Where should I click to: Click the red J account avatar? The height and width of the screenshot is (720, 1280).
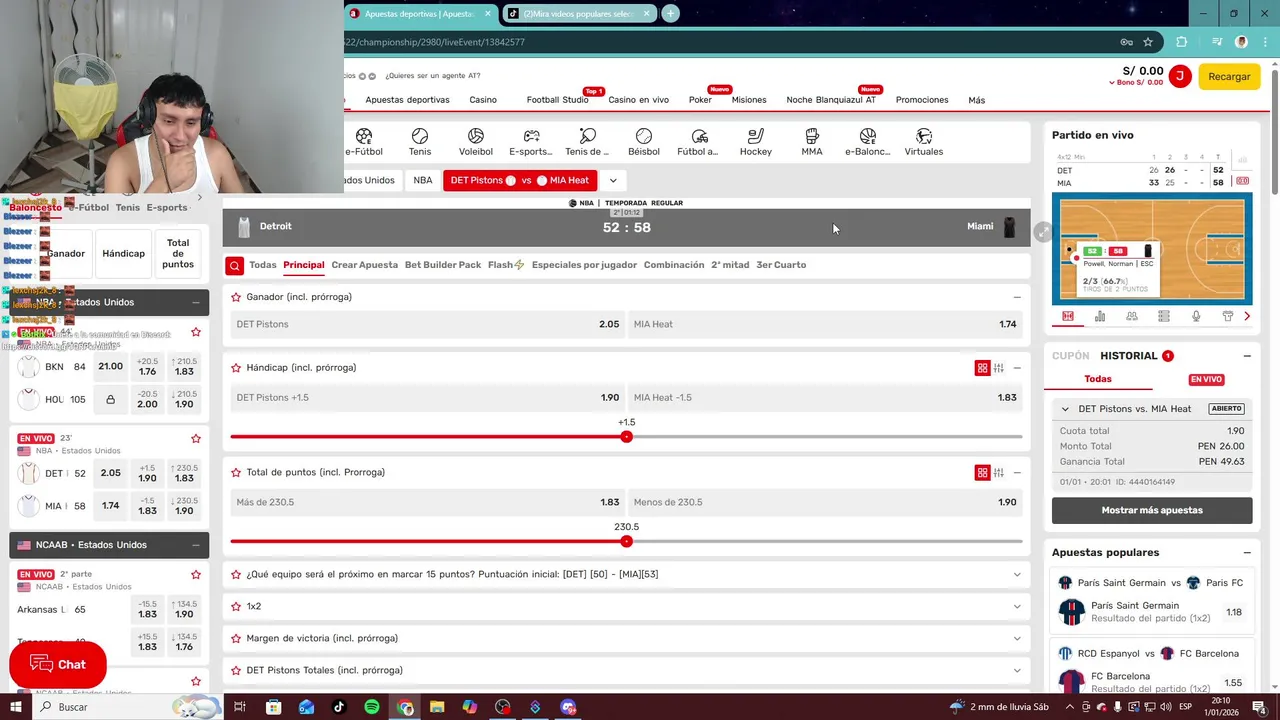(x=1180, y=76)
